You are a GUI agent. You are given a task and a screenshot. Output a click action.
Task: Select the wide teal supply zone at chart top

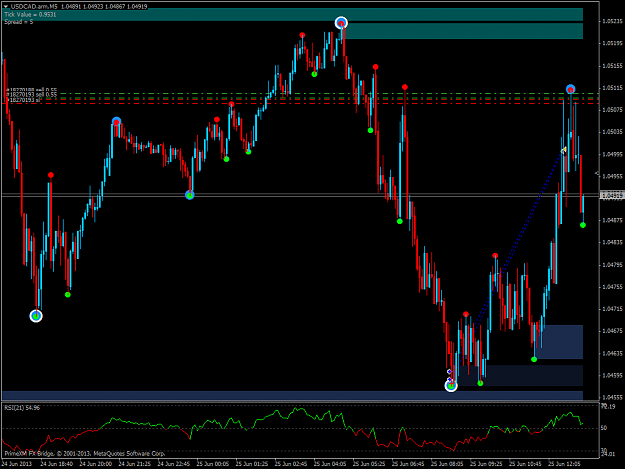[293, 14]
